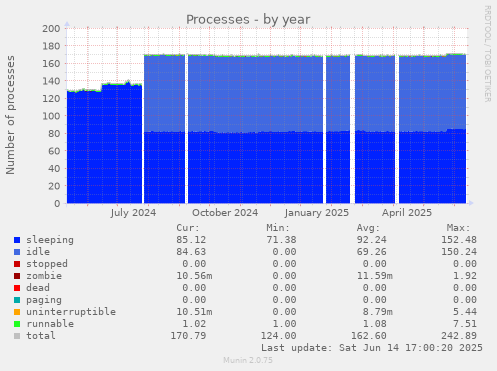Click the total average value 162.60
This screenshot has height=371, width=497.
click(x=369, y=336)
